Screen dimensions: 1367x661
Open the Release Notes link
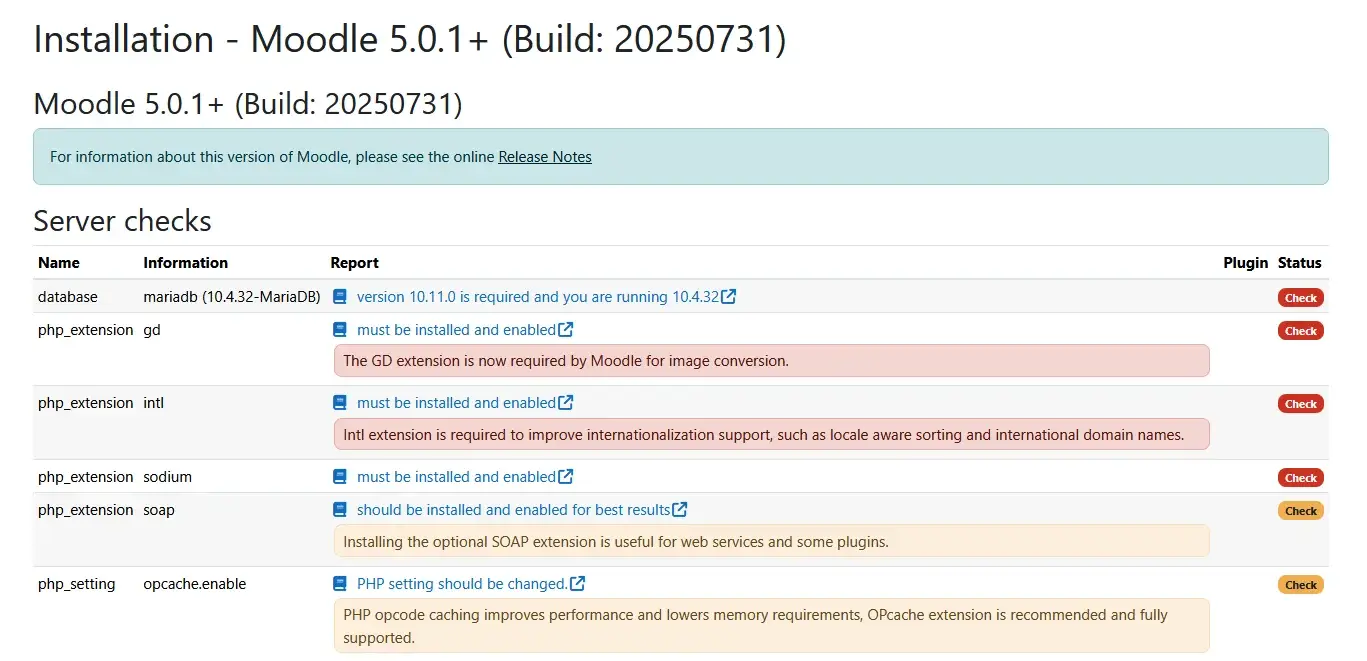(545, 157)
